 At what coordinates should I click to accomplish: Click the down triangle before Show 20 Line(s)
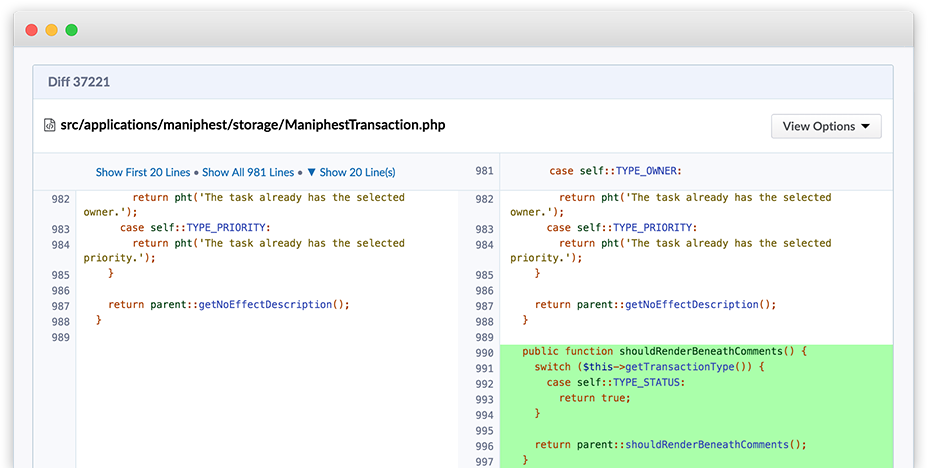pyautogui.click(x=311, y=173)
